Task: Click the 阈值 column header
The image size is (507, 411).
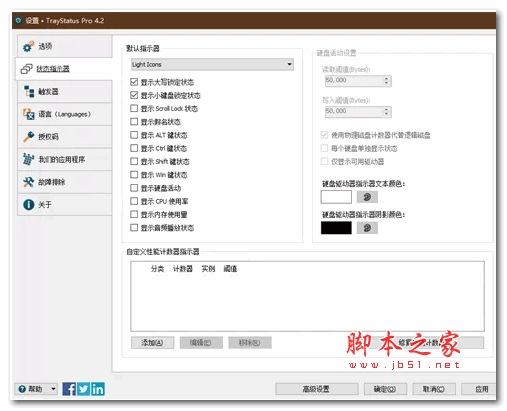Action: [x=230, y=269]
